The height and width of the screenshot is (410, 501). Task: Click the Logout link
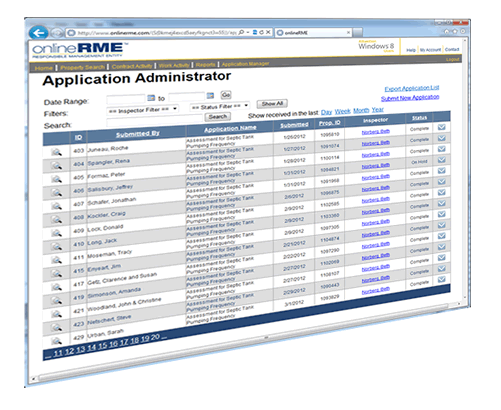(453, 59)
